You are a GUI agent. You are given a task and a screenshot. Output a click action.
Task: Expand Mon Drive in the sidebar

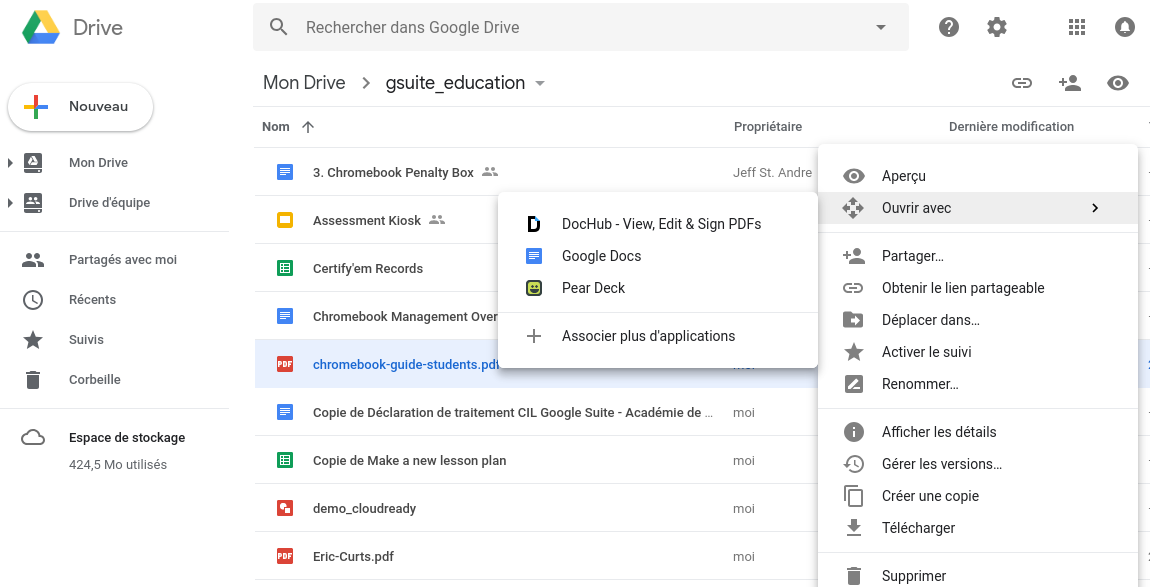pyautogui.click(x=10, y=162)
